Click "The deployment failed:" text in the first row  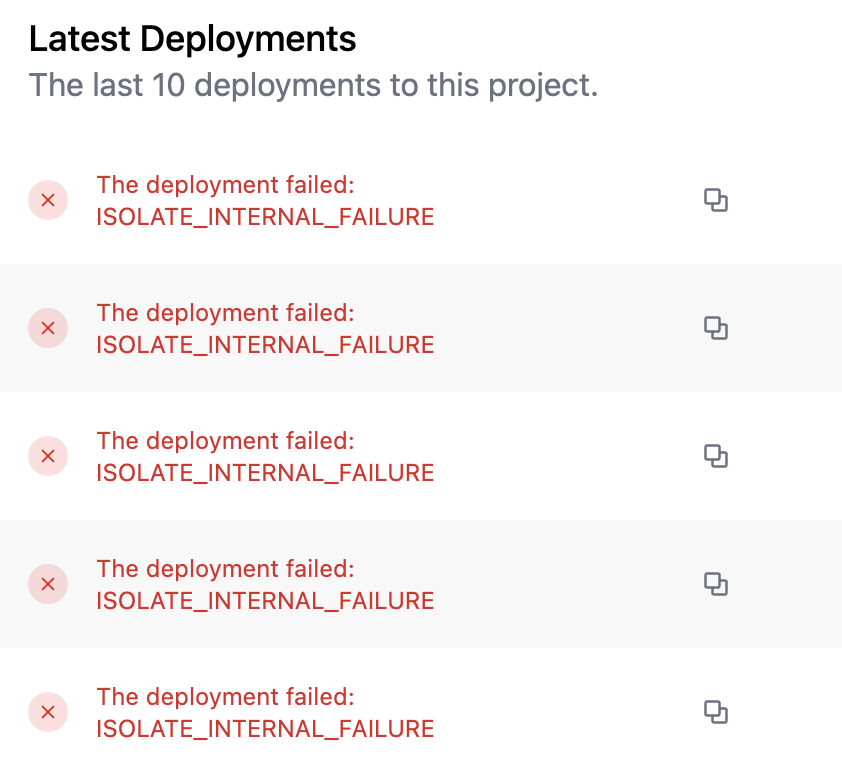point(225,185)
